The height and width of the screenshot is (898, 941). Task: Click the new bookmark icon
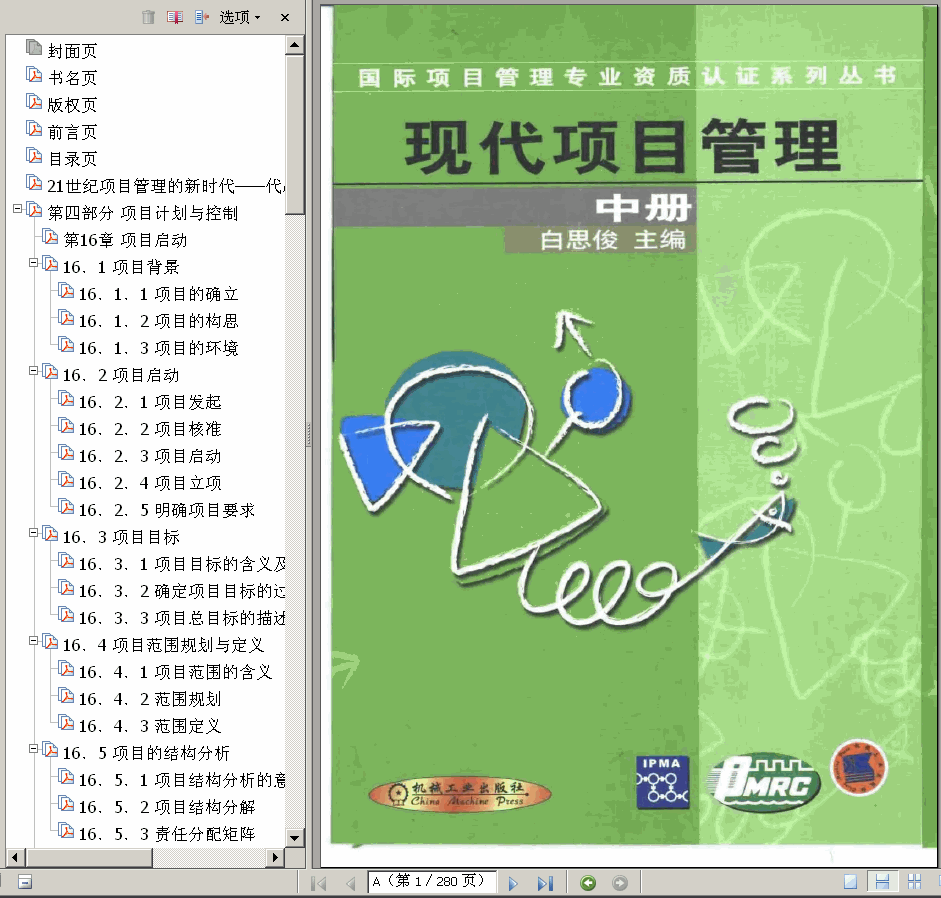[x=175, y=17]
